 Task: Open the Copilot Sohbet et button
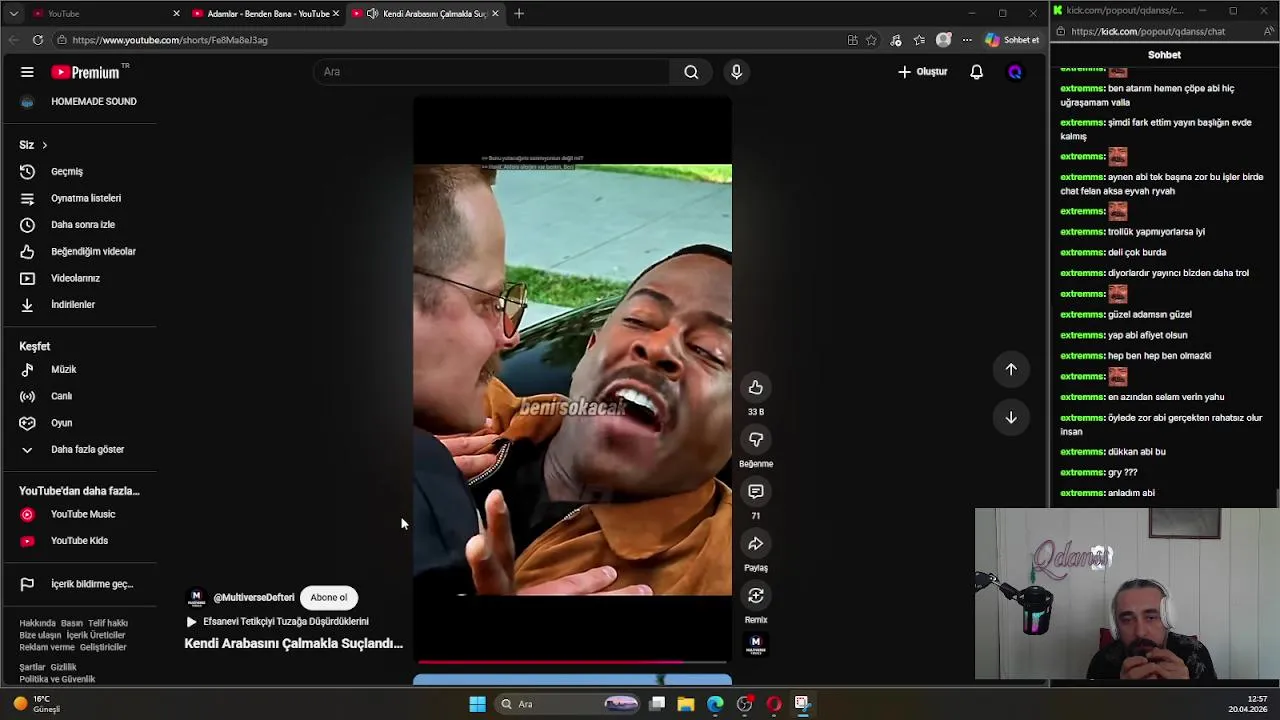1012,40
